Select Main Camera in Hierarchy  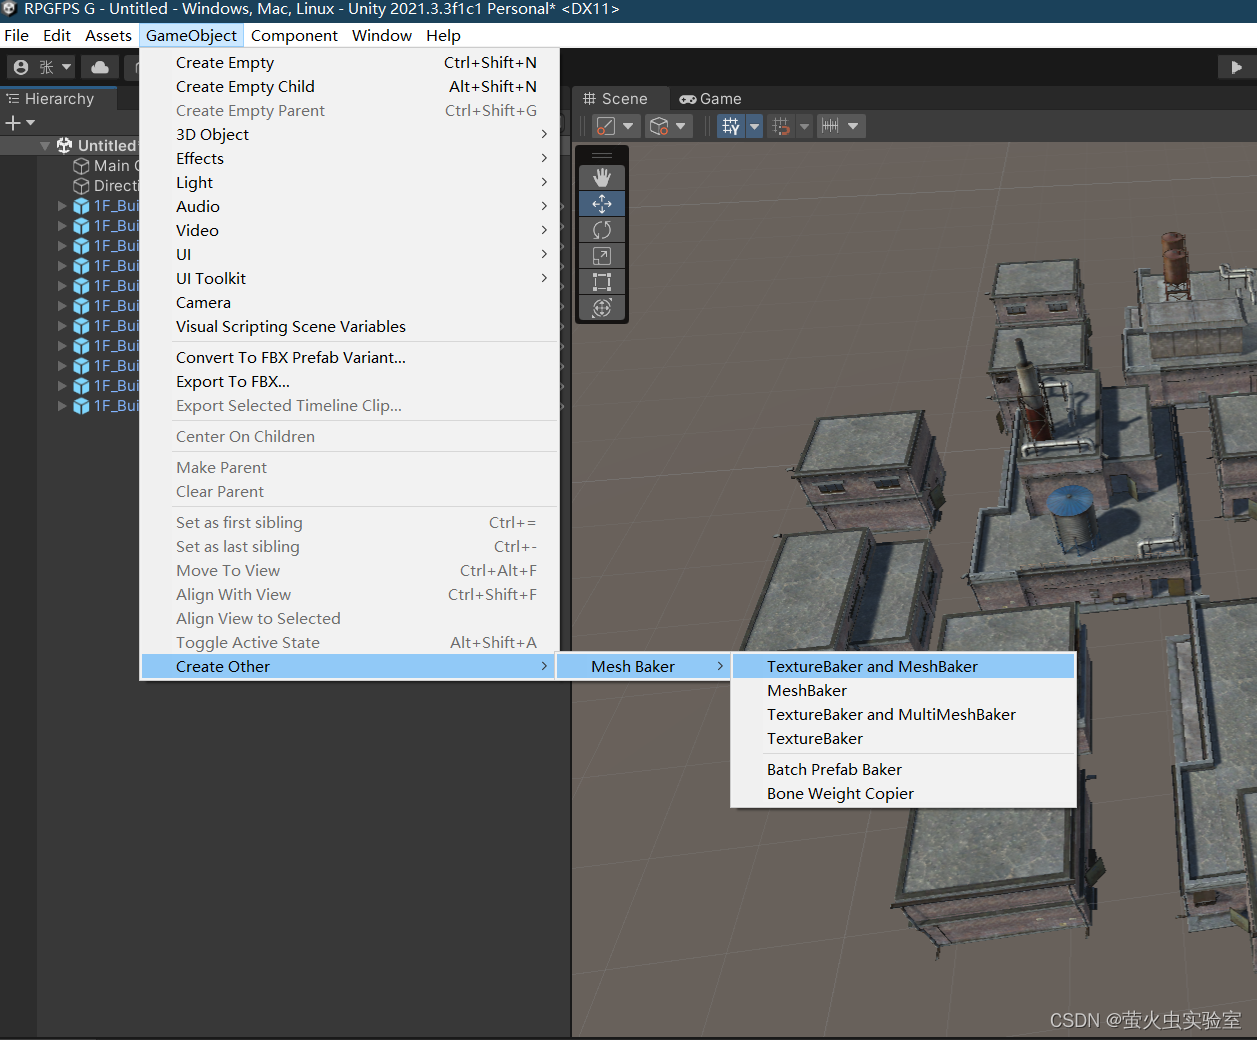[106, 166]
